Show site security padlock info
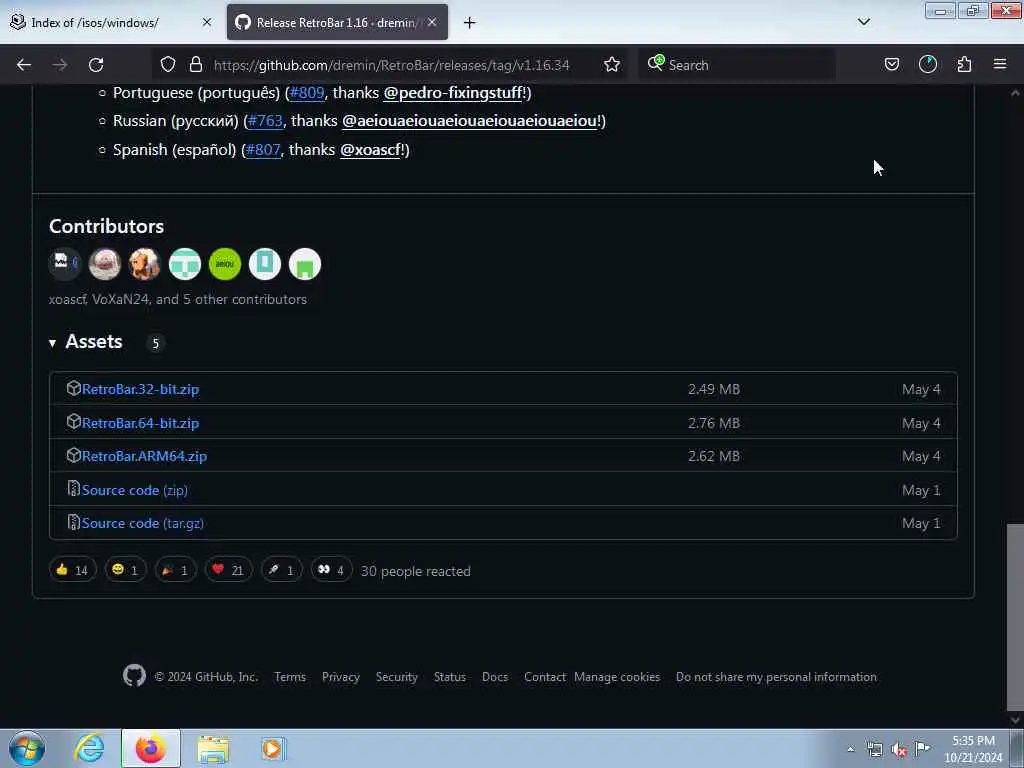 tap(195, 65)
